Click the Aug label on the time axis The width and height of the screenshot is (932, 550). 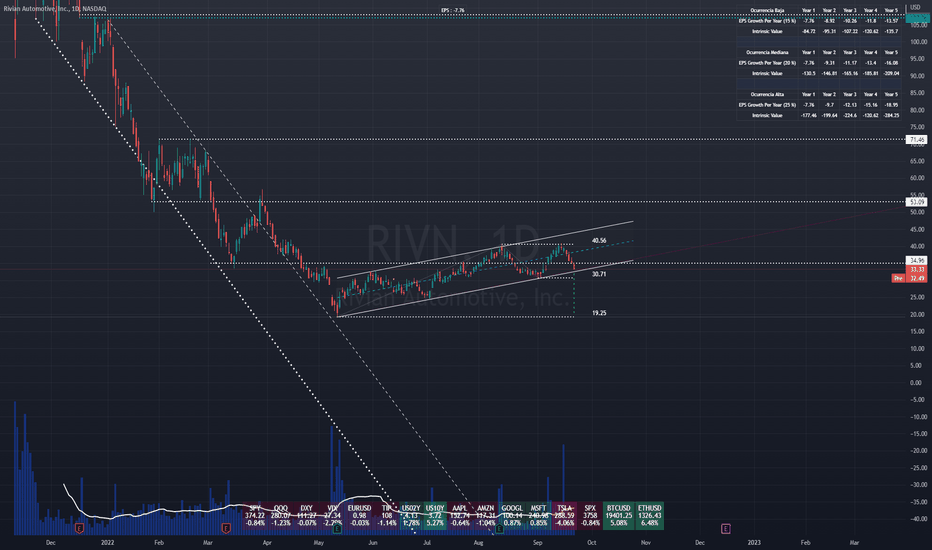coord(478,542)
